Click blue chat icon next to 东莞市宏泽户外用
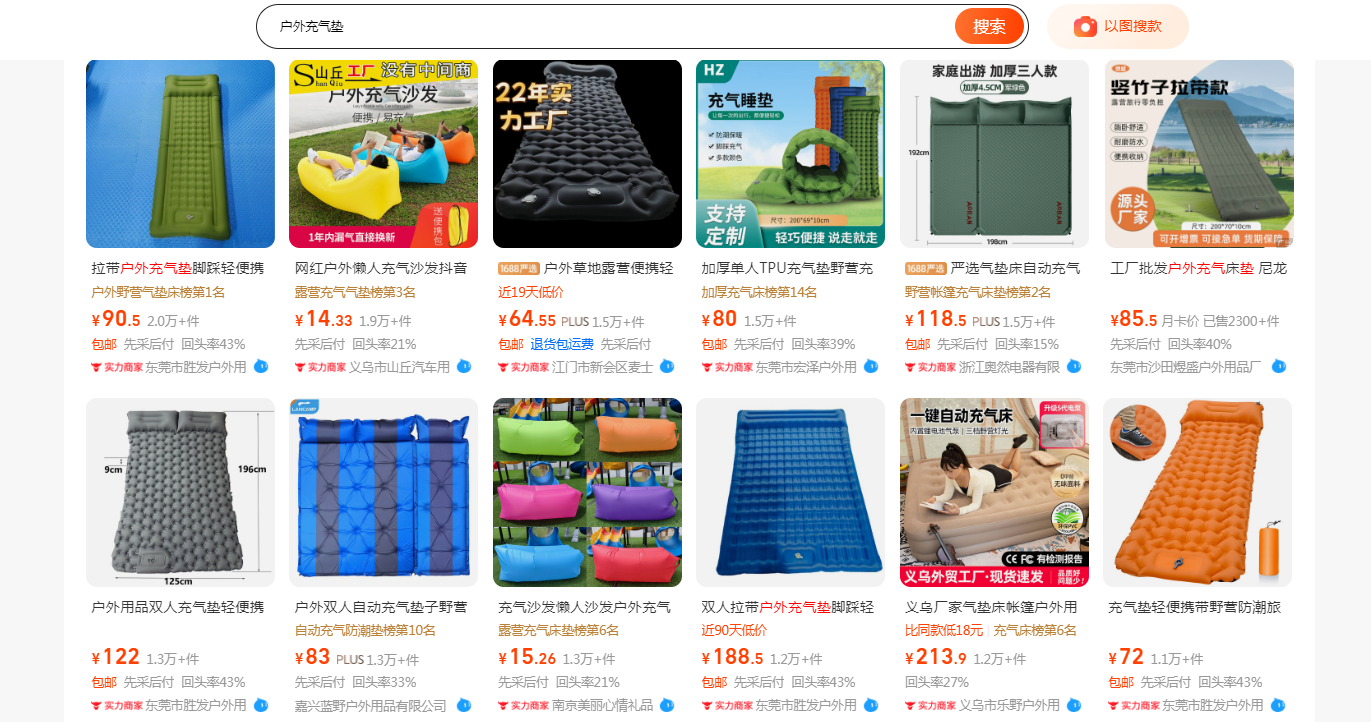This screenshot has width=1371, height=722. [870, 367]
